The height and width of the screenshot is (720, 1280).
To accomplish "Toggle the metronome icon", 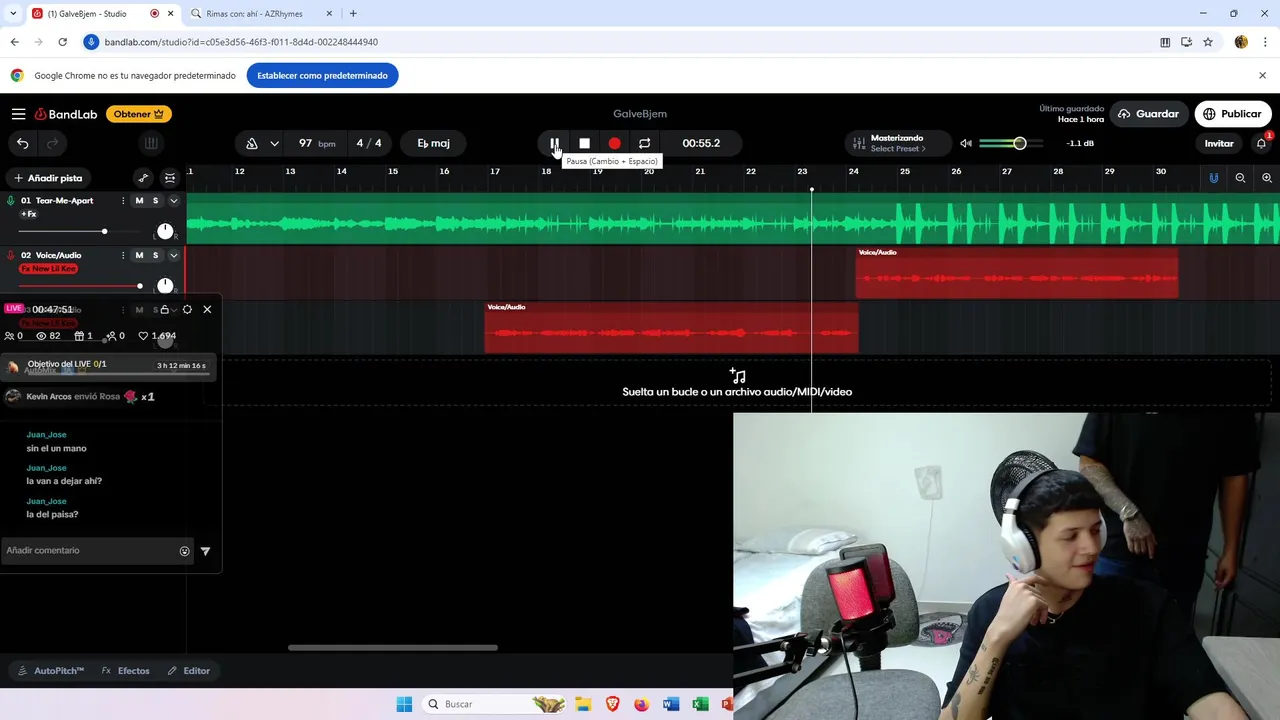I will tap(252, 143).
